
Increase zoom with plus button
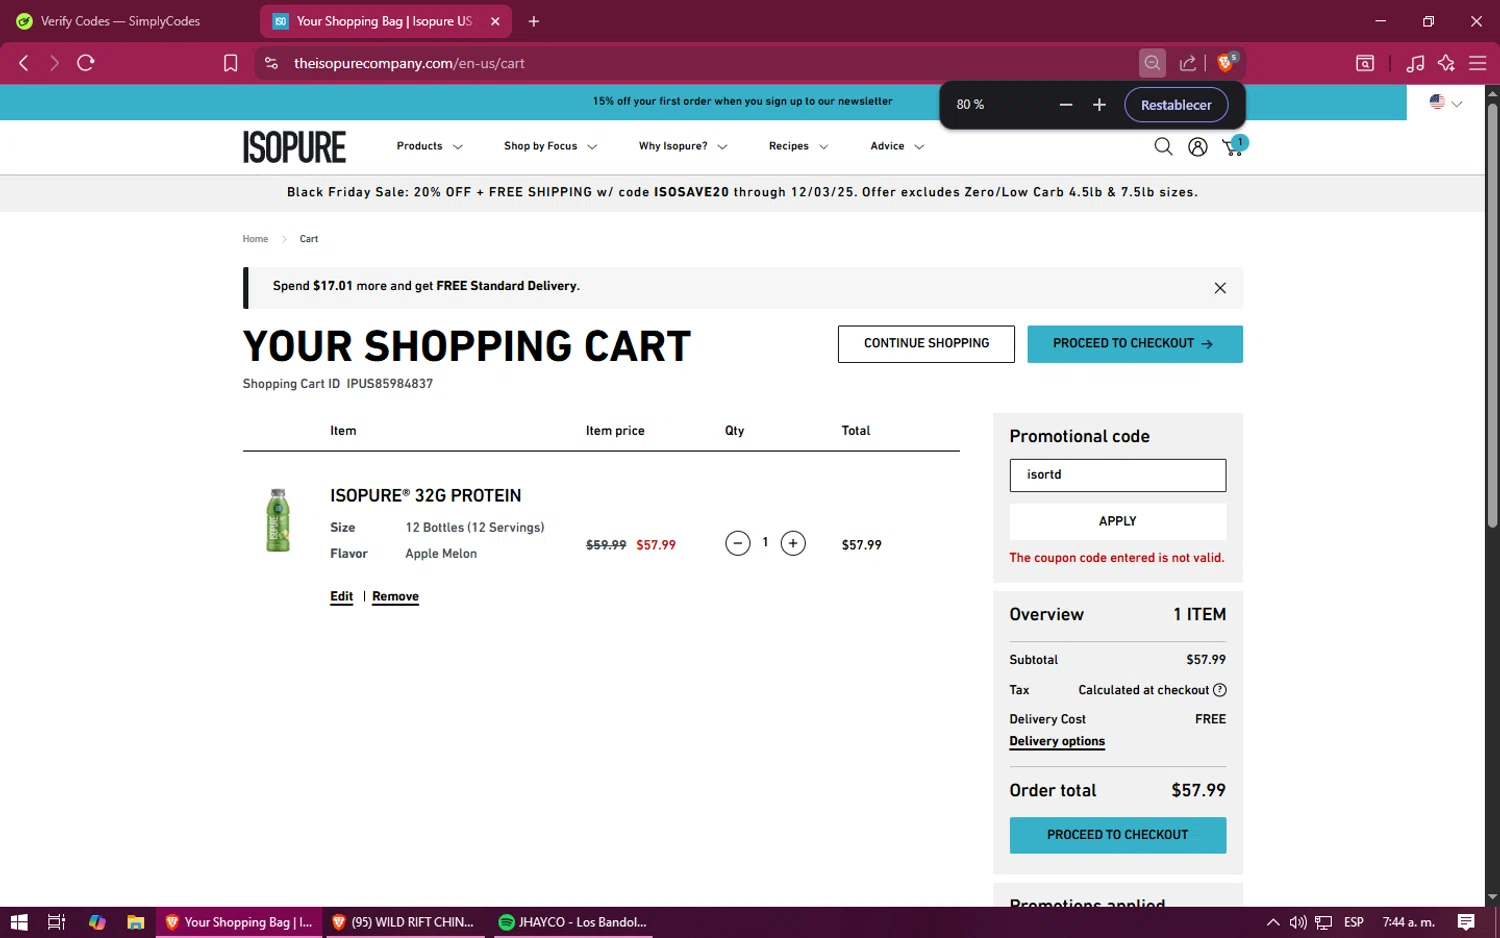[x=1099, y=105]
